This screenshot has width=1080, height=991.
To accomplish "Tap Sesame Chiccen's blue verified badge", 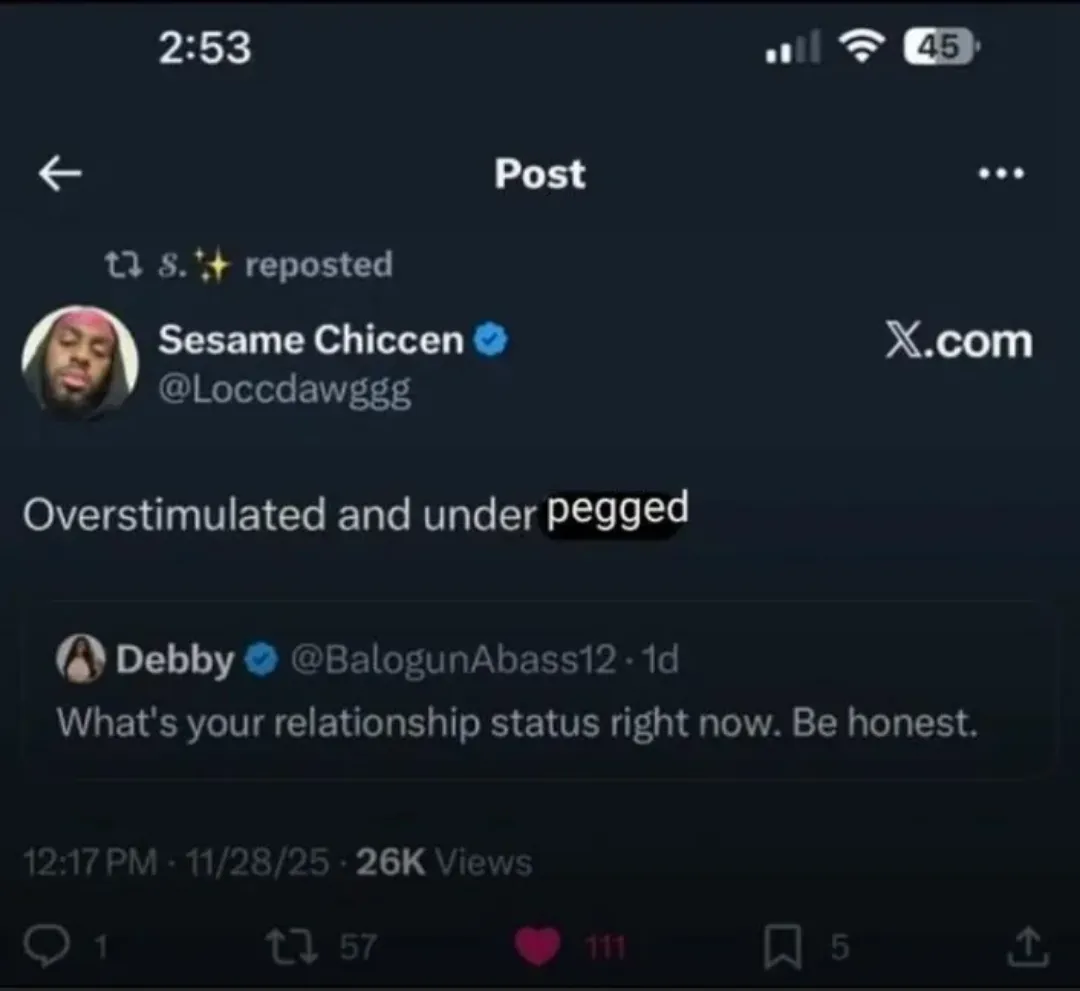I will click(490, 341).
